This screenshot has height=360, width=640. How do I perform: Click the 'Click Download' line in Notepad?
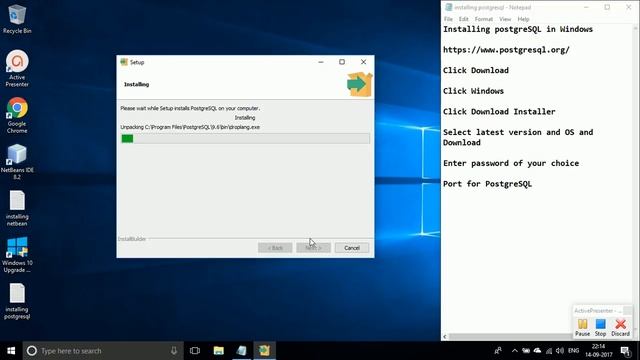click(476, 70)
